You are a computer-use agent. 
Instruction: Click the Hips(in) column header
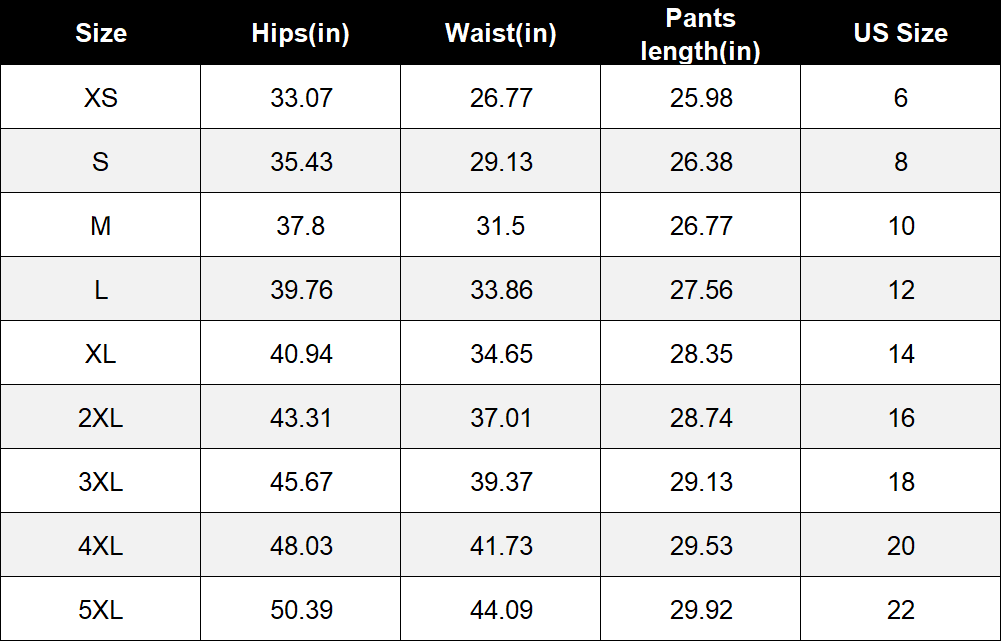pos(301,33)
